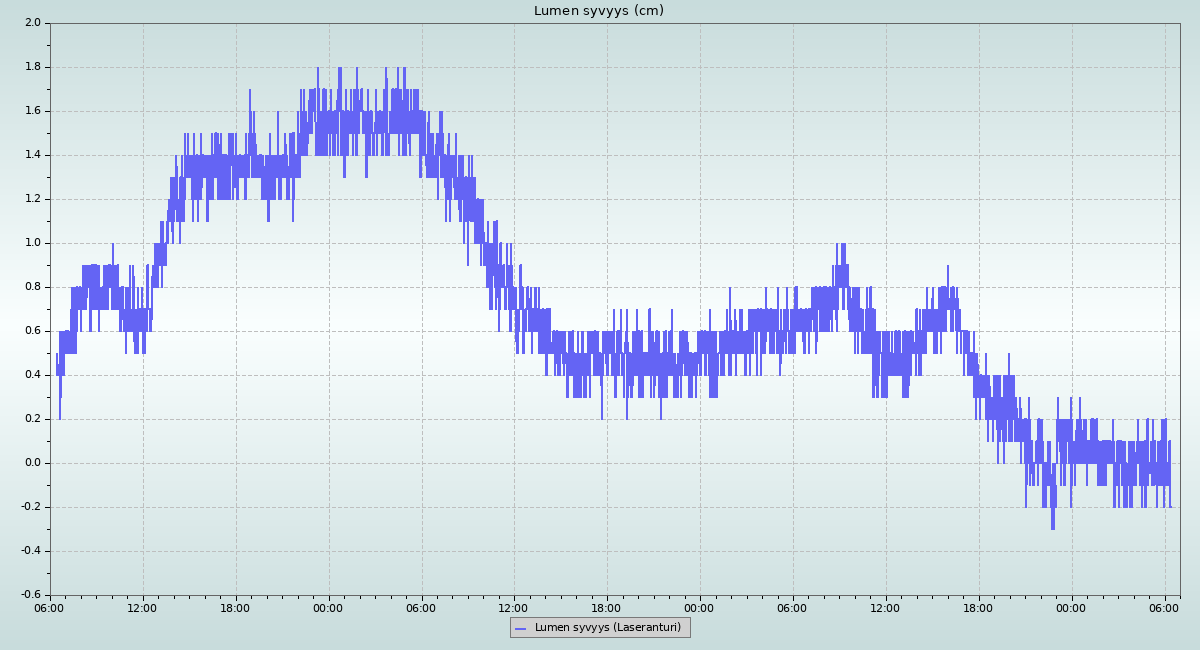Select the 1.4 value on the y-axis
Image resolution: width=1200 pixels, height=650 pixels.
click(32, 155)
